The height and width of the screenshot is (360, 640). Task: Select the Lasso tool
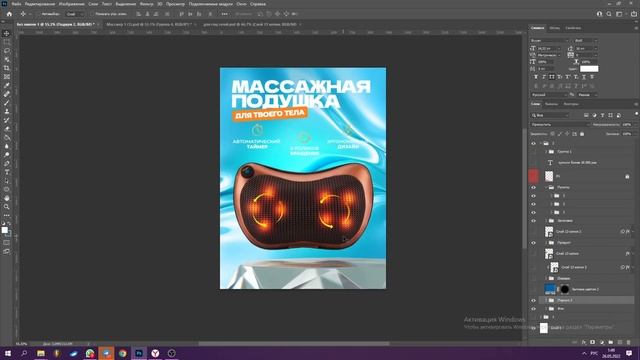coord(7,51)
